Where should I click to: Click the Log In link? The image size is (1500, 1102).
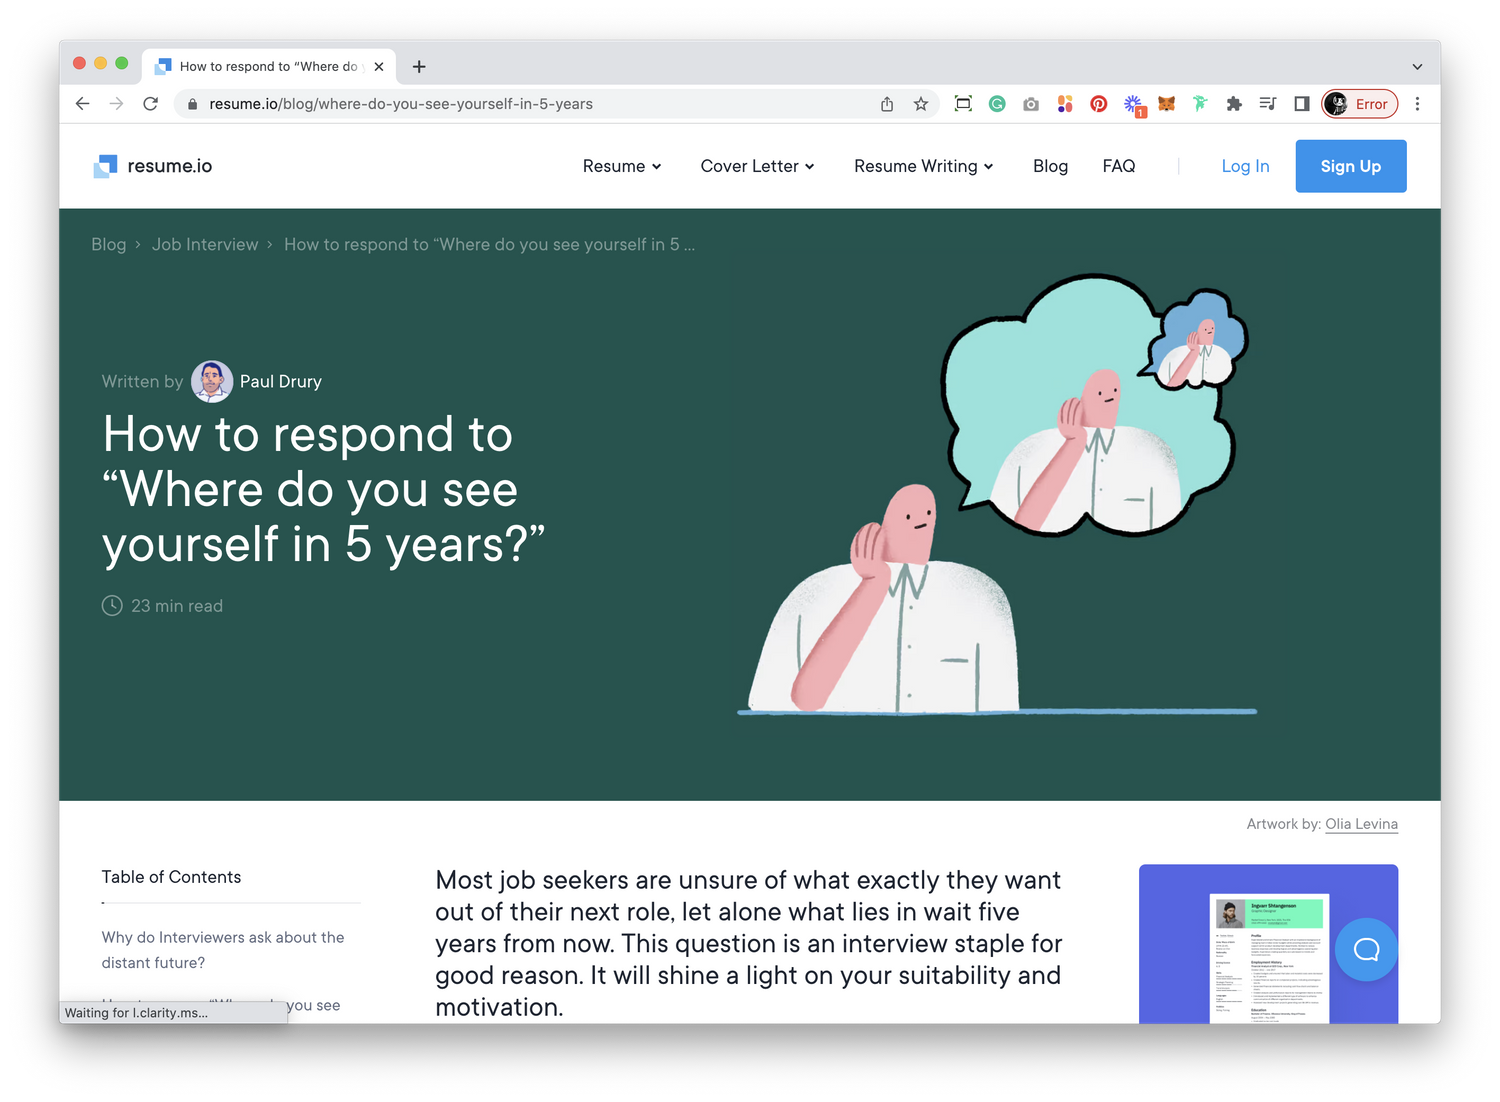click(x=1245, y=166)
